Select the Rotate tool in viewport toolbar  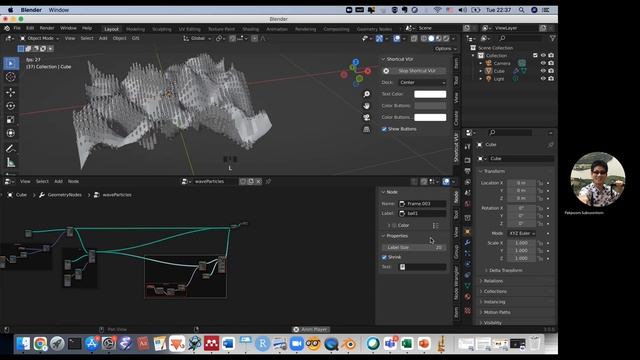click(x=11, y=106)
